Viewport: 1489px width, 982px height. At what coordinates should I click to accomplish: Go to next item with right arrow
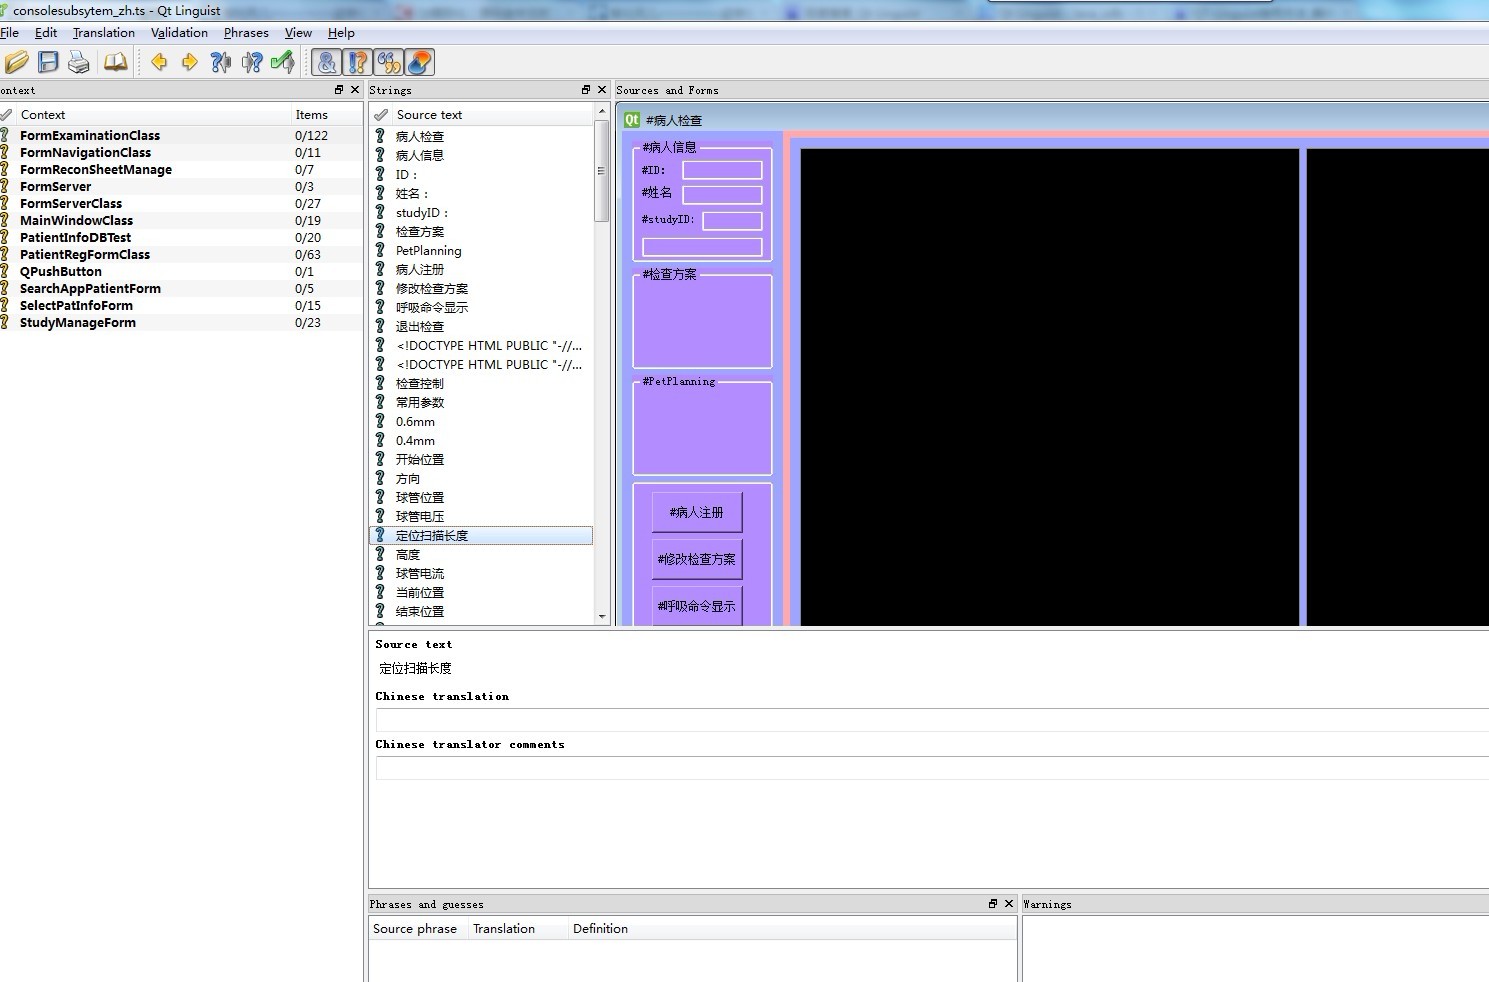(x=190, y=63)
